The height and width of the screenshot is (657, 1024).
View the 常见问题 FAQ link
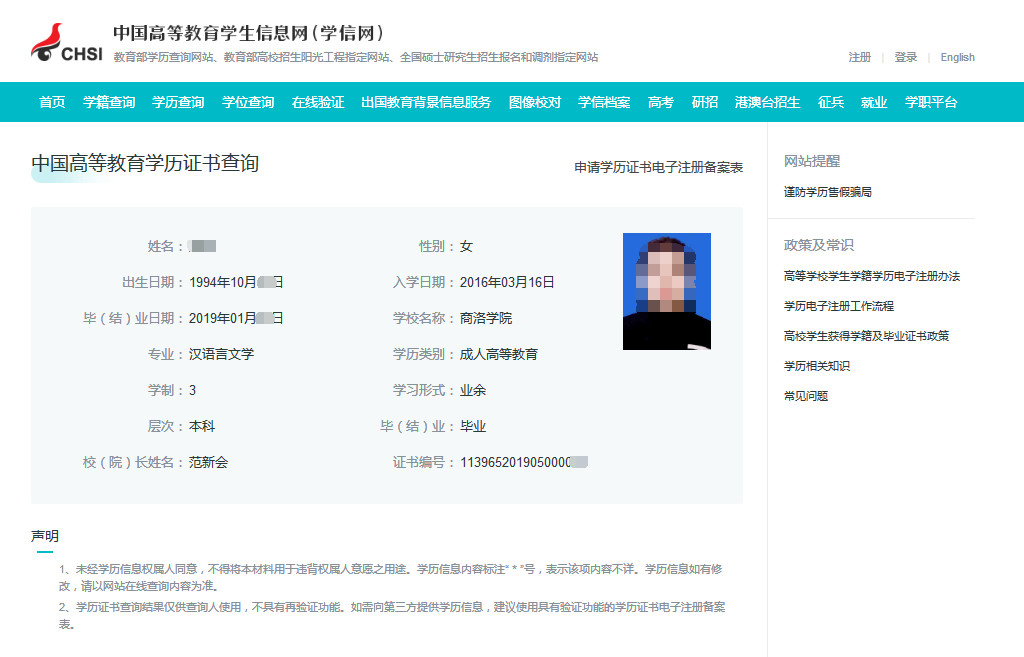coord(806,396)
